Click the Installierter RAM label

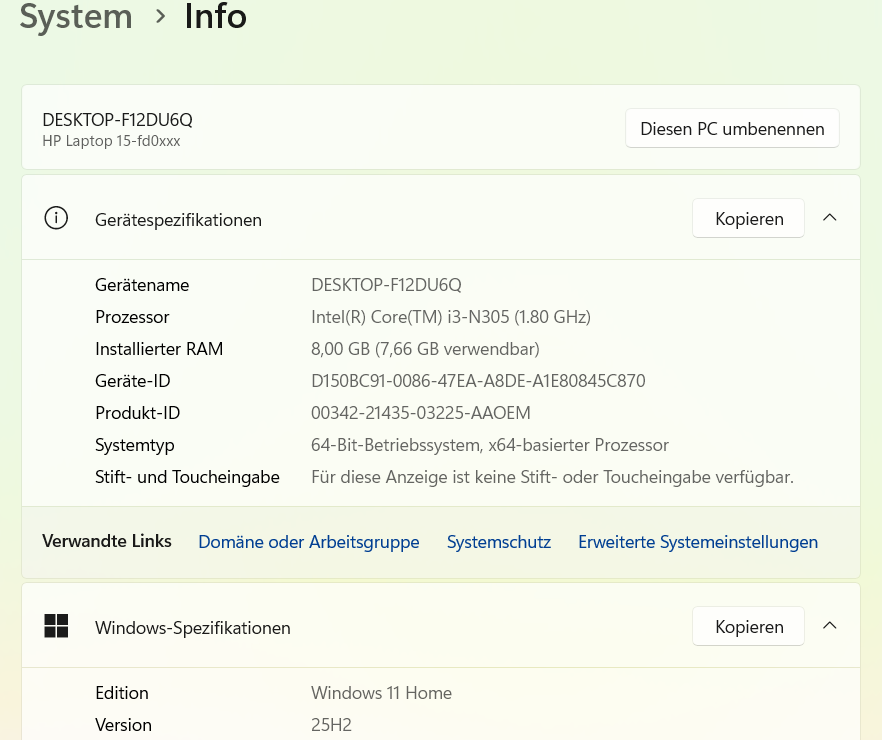click(159, 349)
